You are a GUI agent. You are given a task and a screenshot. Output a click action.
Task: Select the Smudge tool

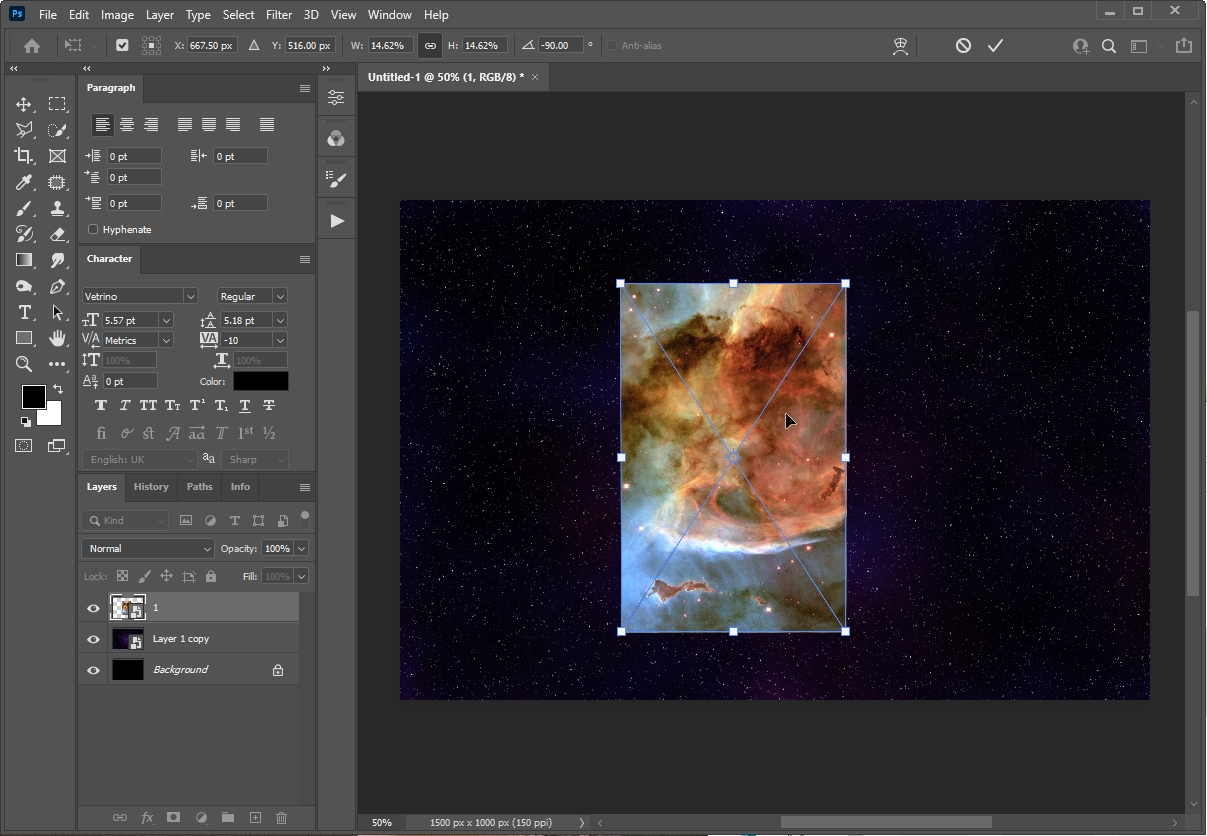click(x=57, y=260)
